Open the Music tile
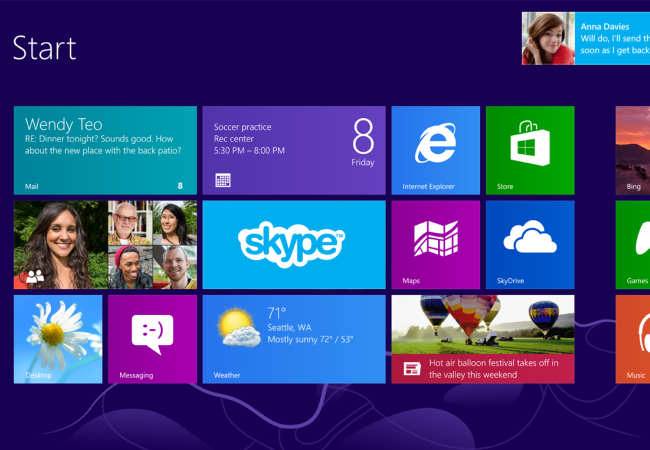Viewport: 650px width, 450px height. (633, 339)
